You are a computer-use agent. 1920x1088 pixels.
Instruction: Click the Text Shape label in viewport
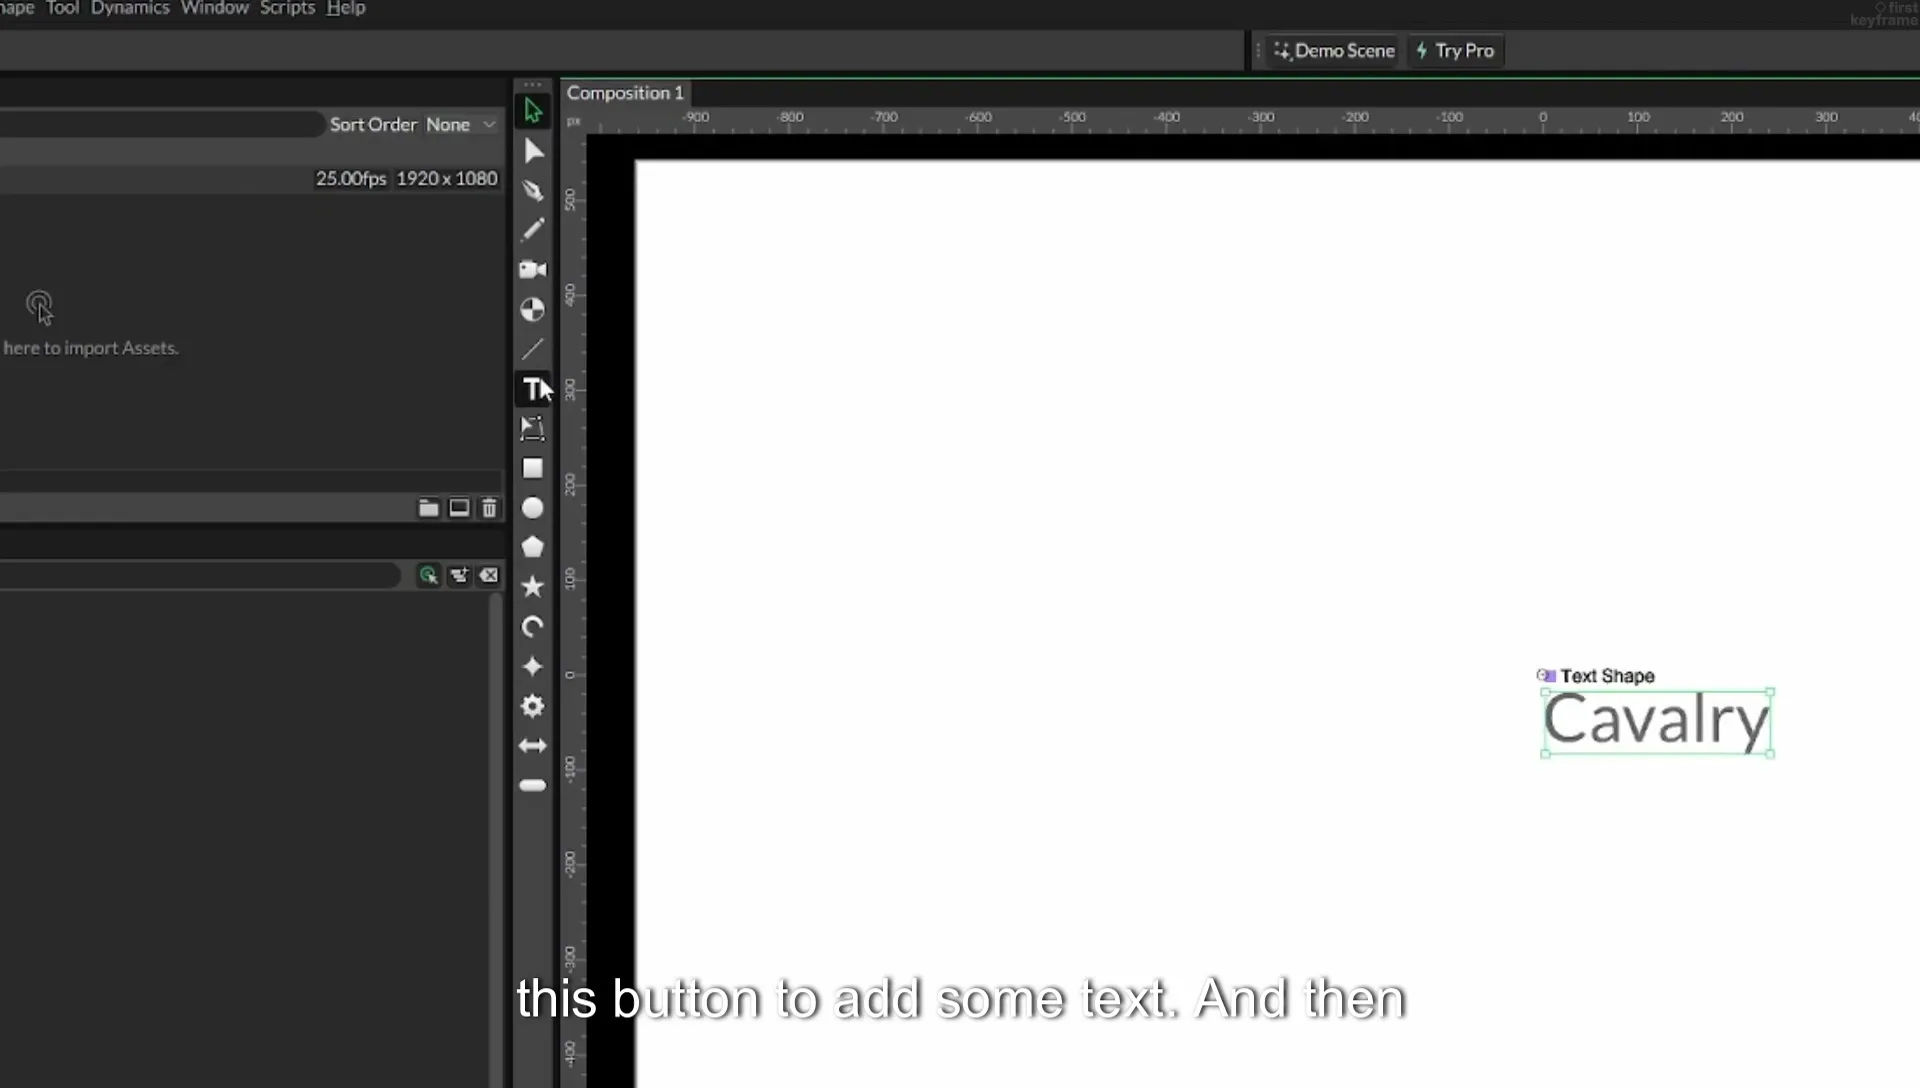pyautogui.click(x=1607, y=676)
